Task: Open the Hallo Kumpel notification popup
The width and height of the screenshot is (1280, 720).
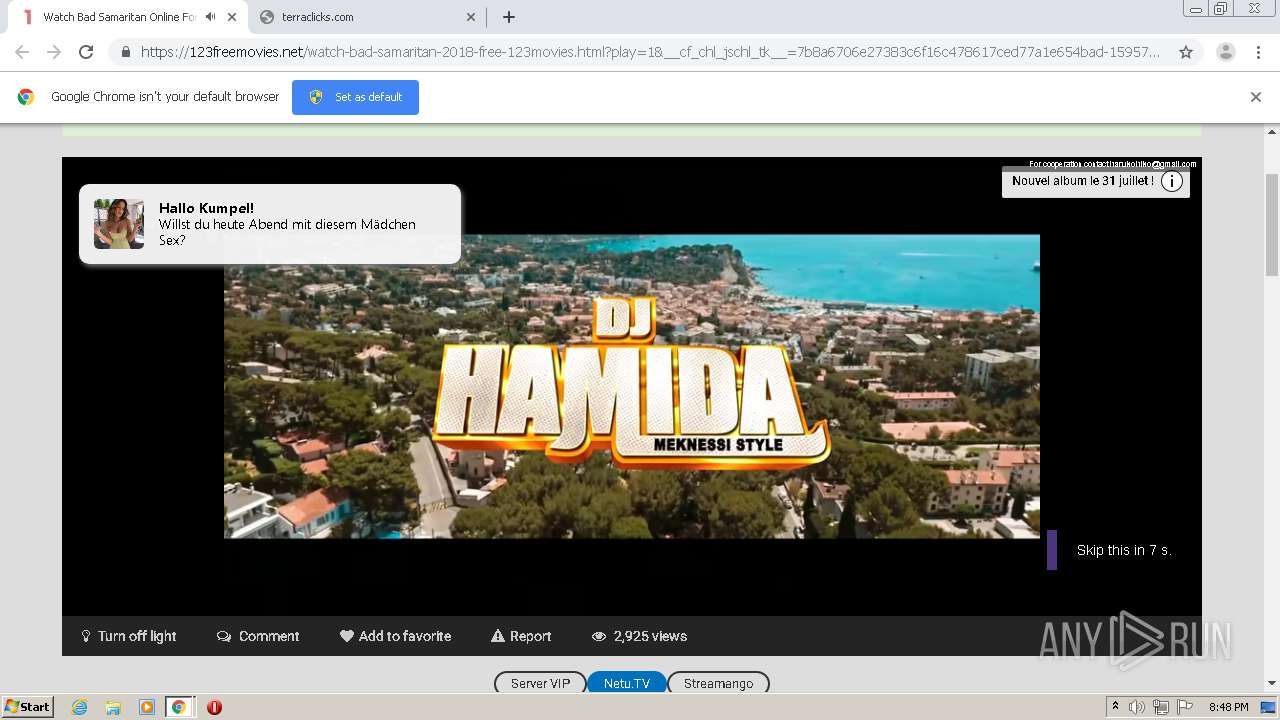Action: [x=270, y=224]
